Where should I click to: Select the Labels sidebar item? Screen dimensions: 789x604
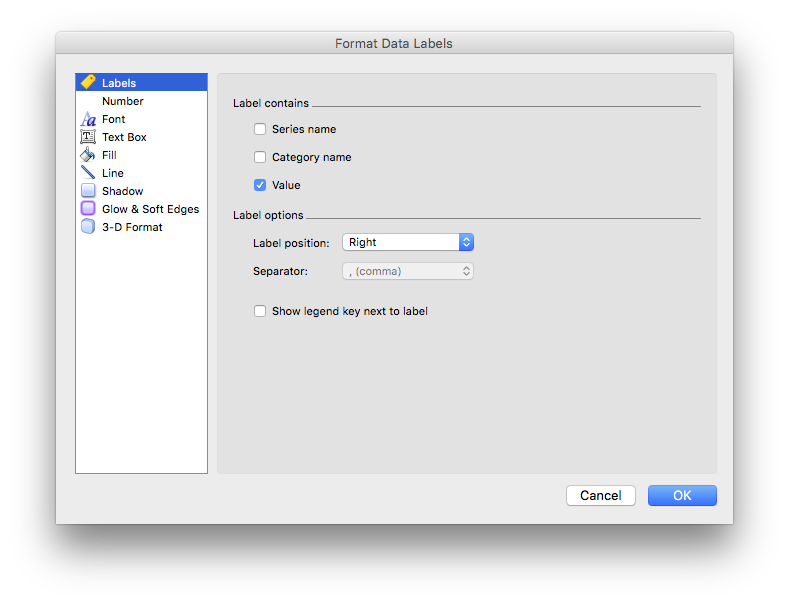point(141,83)
